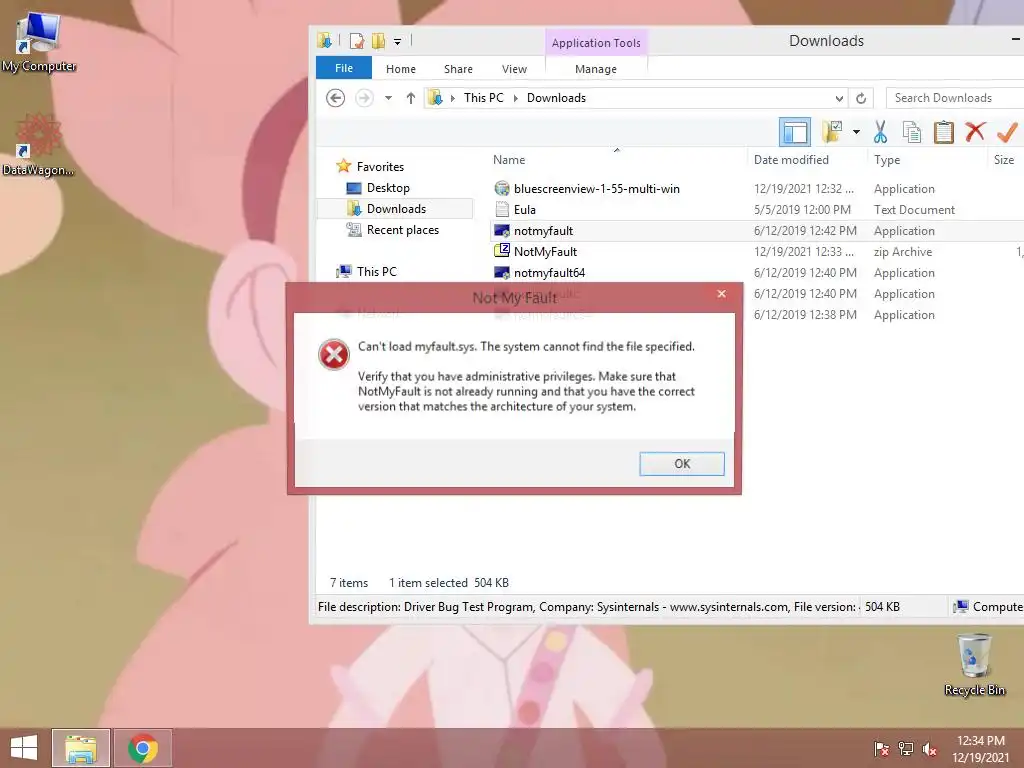Switch to the Home ribbon tab
The image size is (1024, 768).
400,69
